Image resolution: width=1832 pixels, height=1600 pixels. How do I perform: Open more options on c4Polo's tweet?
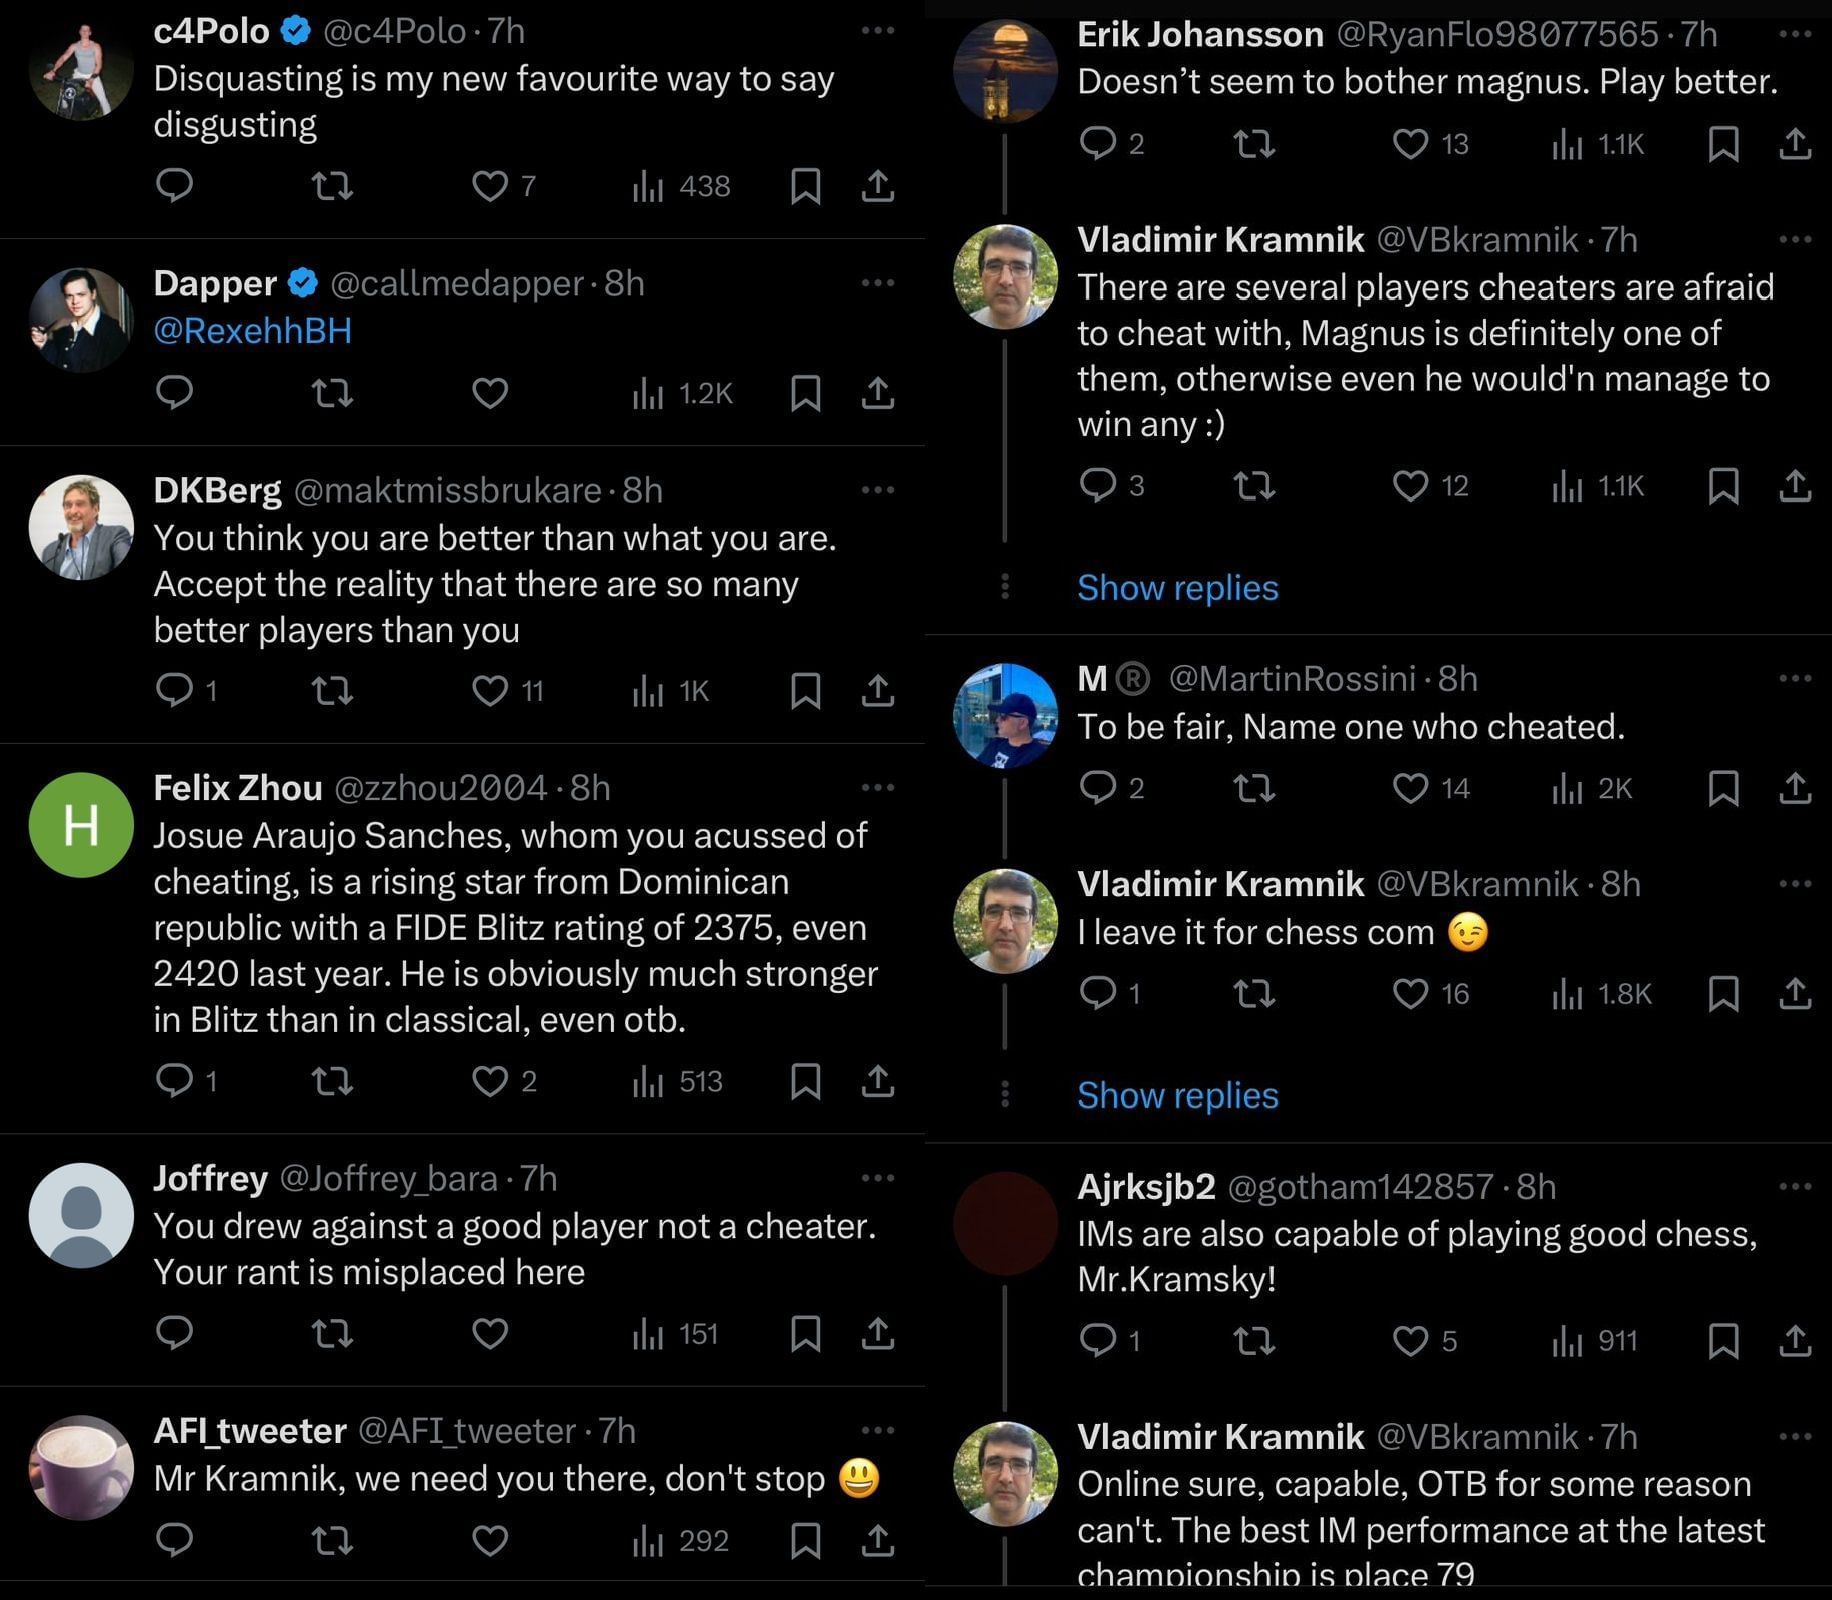(877, 31)
